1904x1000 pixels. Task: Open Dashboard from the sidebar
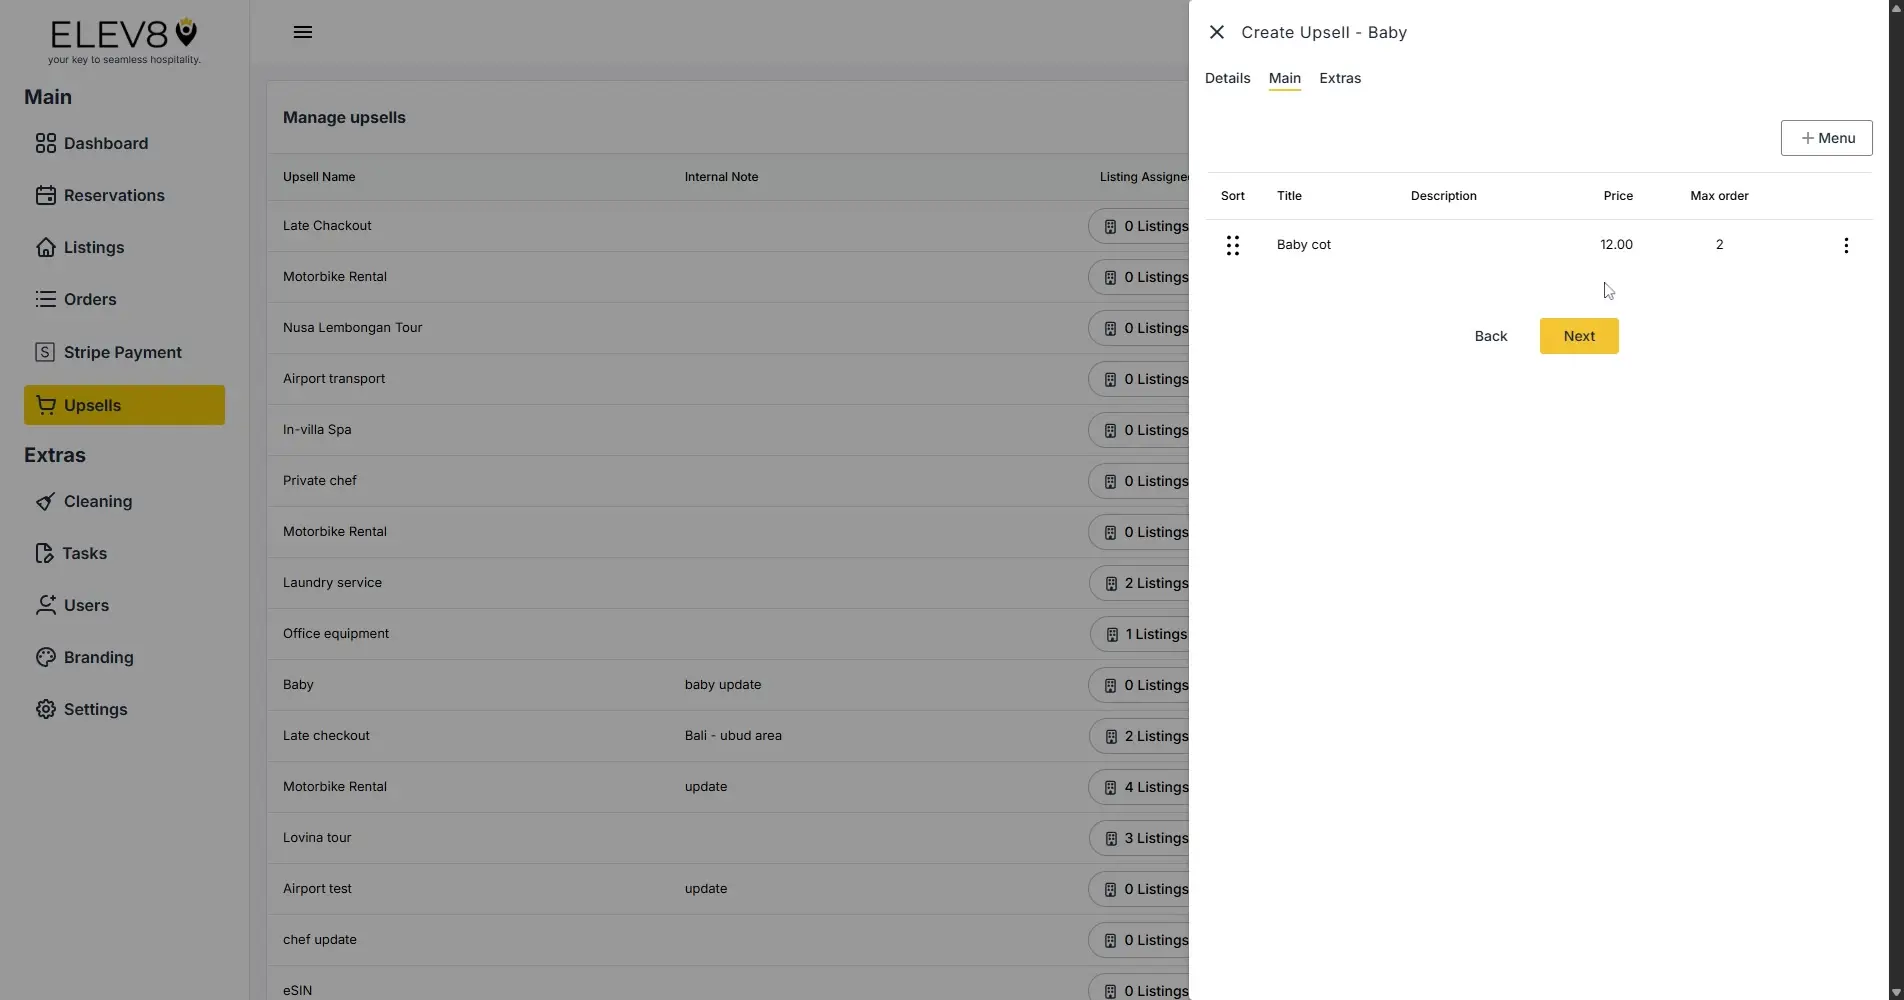(104, 143)
